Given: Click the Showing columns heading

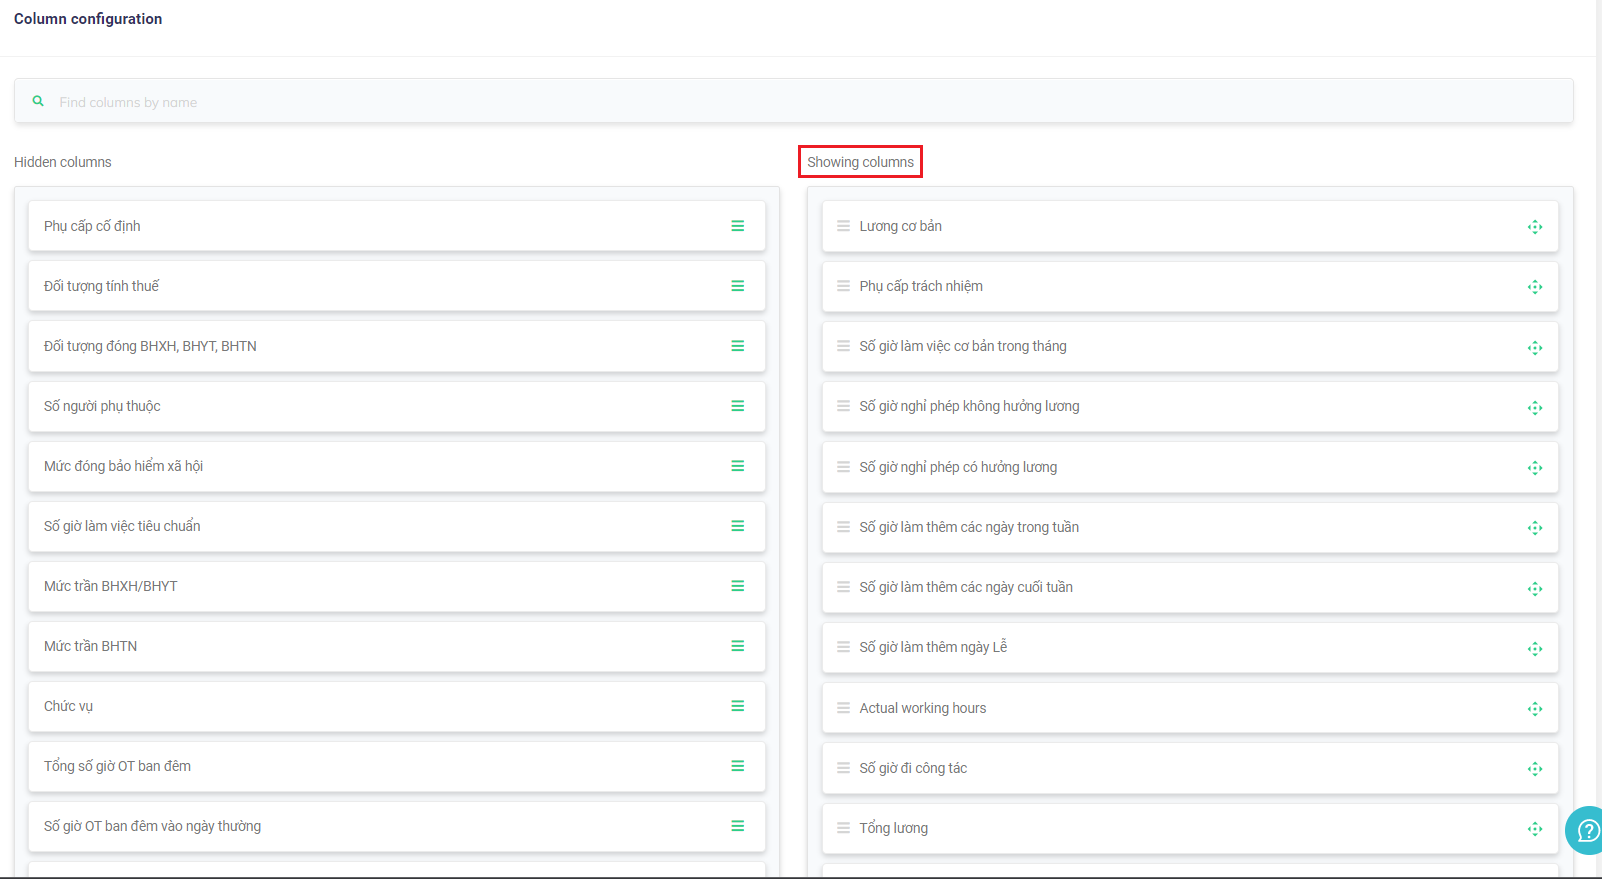Looking at the screenshot, I should click(x=860, y=162).
